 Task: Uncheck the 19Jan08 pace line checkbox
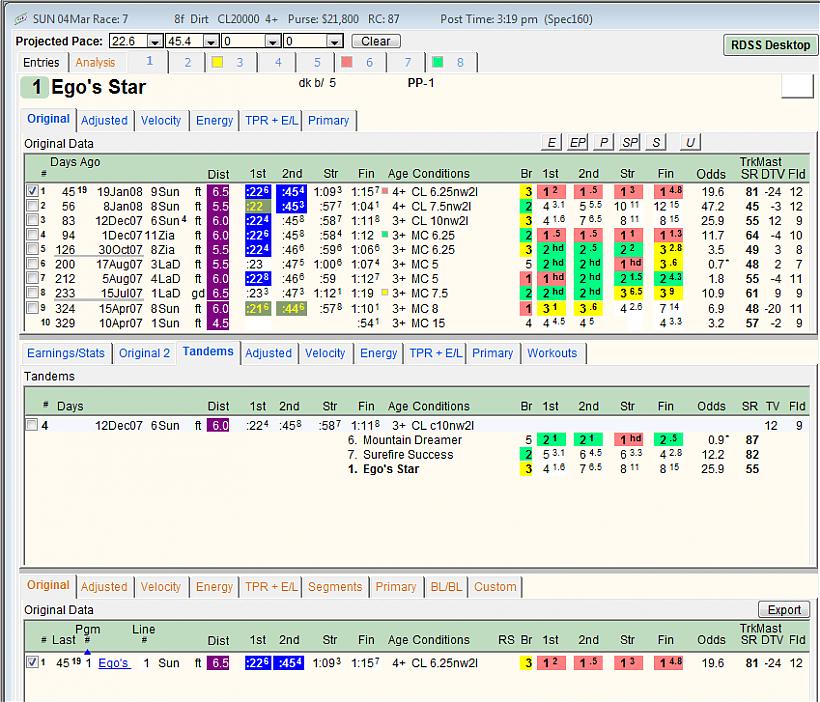coord(32,191)
